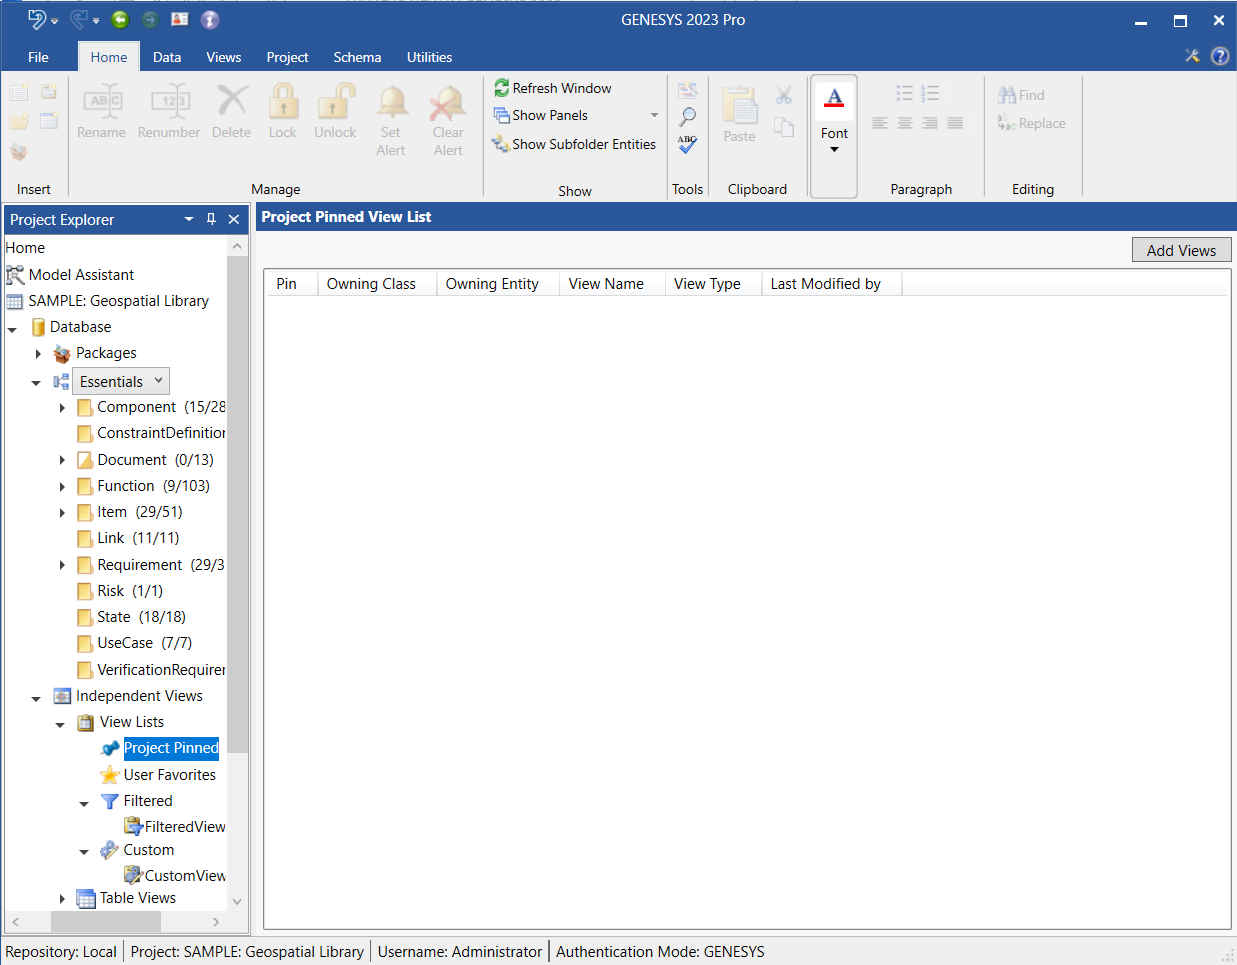Sort by the View Name column header
The width and height of the screenshot is (1237, 965).
click(x=606, y=284)
